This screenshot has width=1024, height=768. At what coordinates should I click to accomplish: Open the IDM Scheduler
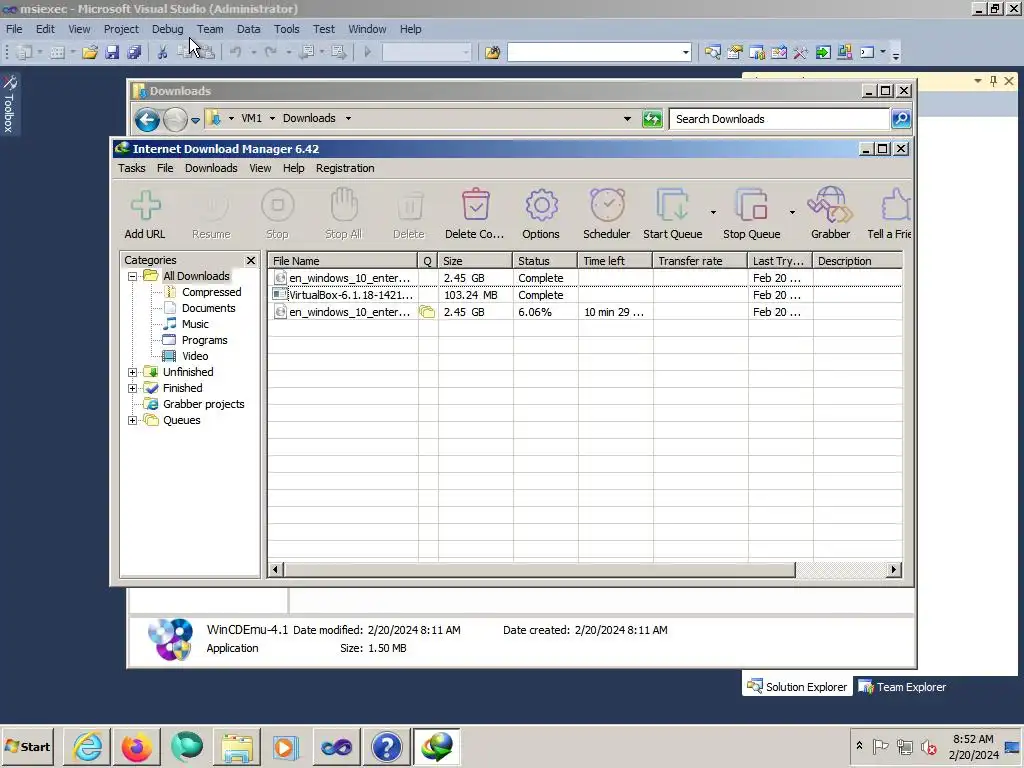click(x=607, y=214)
